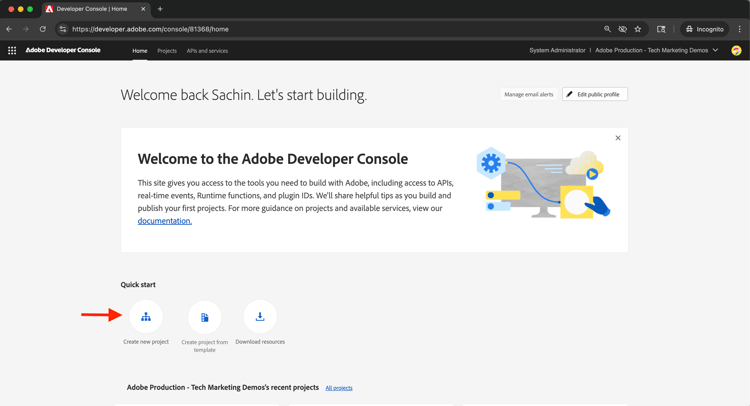Open Create project from template icon
The height and width of the screenshot is (406, 750).
205,317
